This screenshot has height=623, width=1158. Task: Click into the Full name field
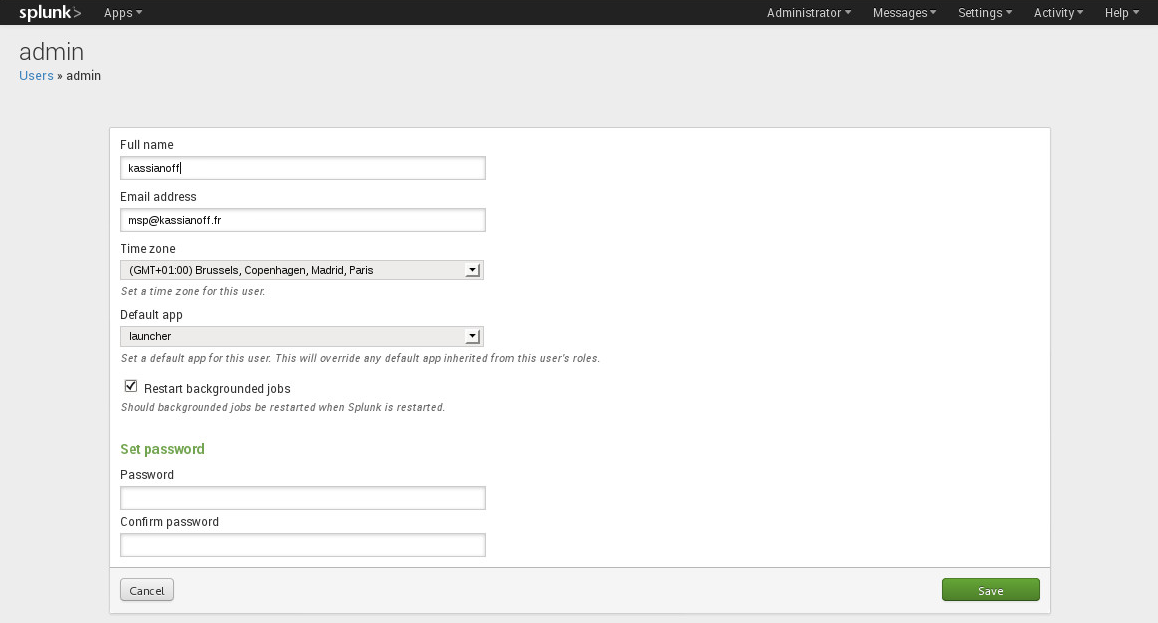tap(303, 168)
